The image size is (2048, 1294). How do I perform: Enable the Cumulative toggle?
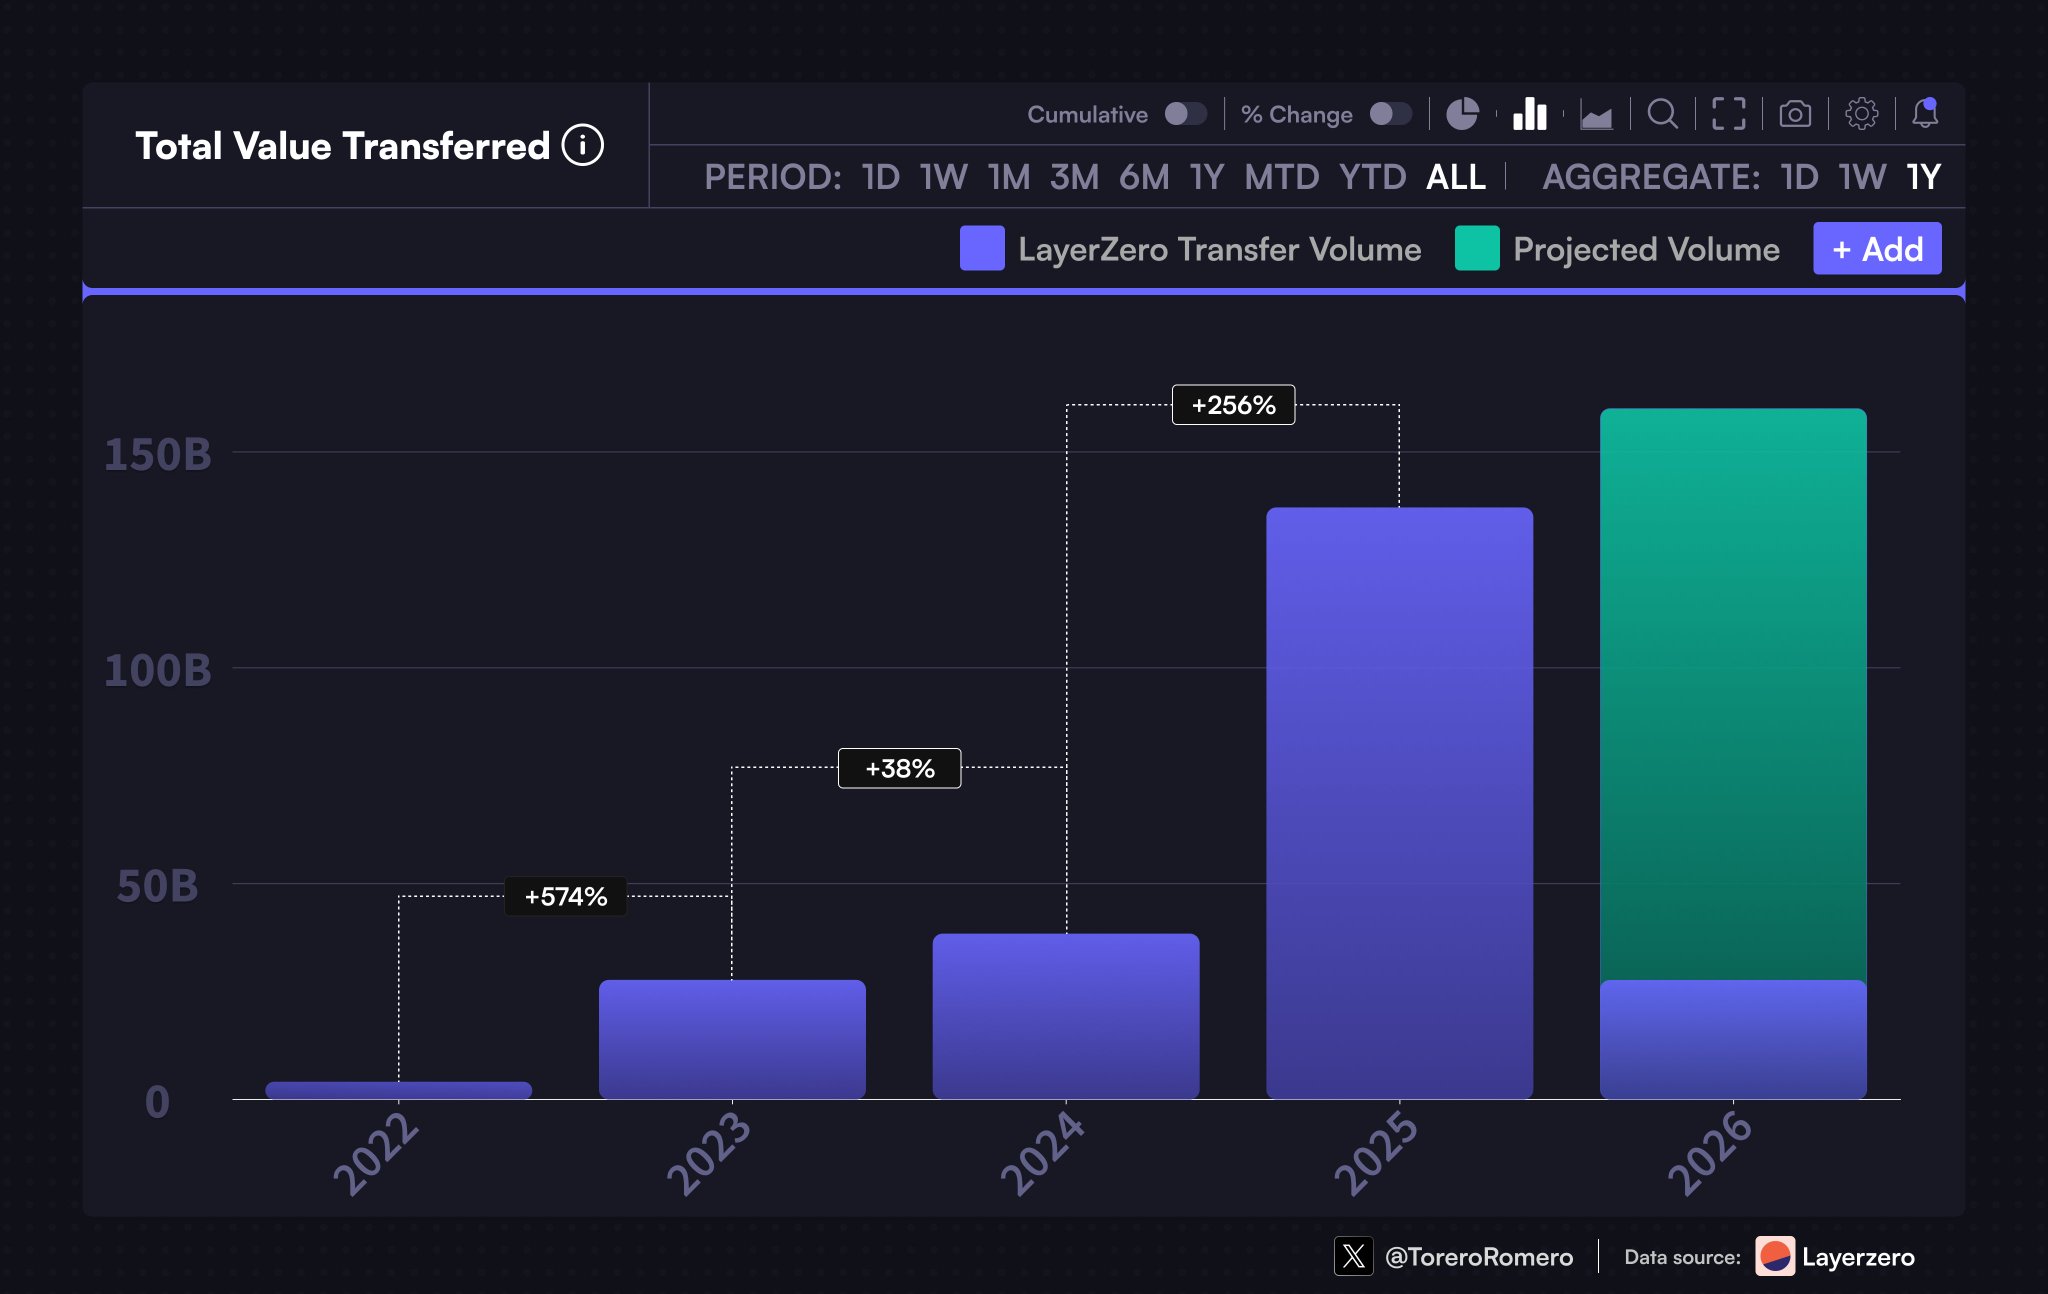[1185, 114]
